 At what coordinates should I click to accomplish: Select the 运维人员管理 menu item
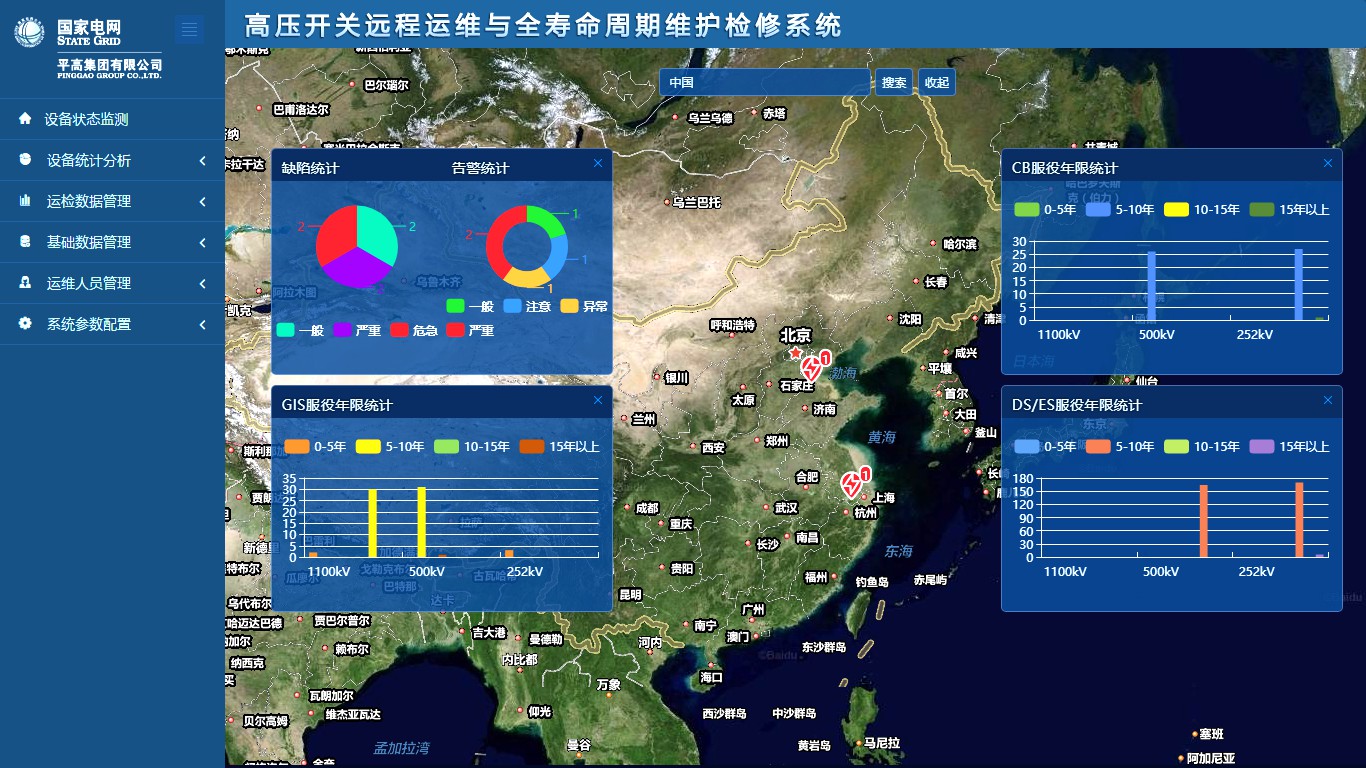(89, 283)
